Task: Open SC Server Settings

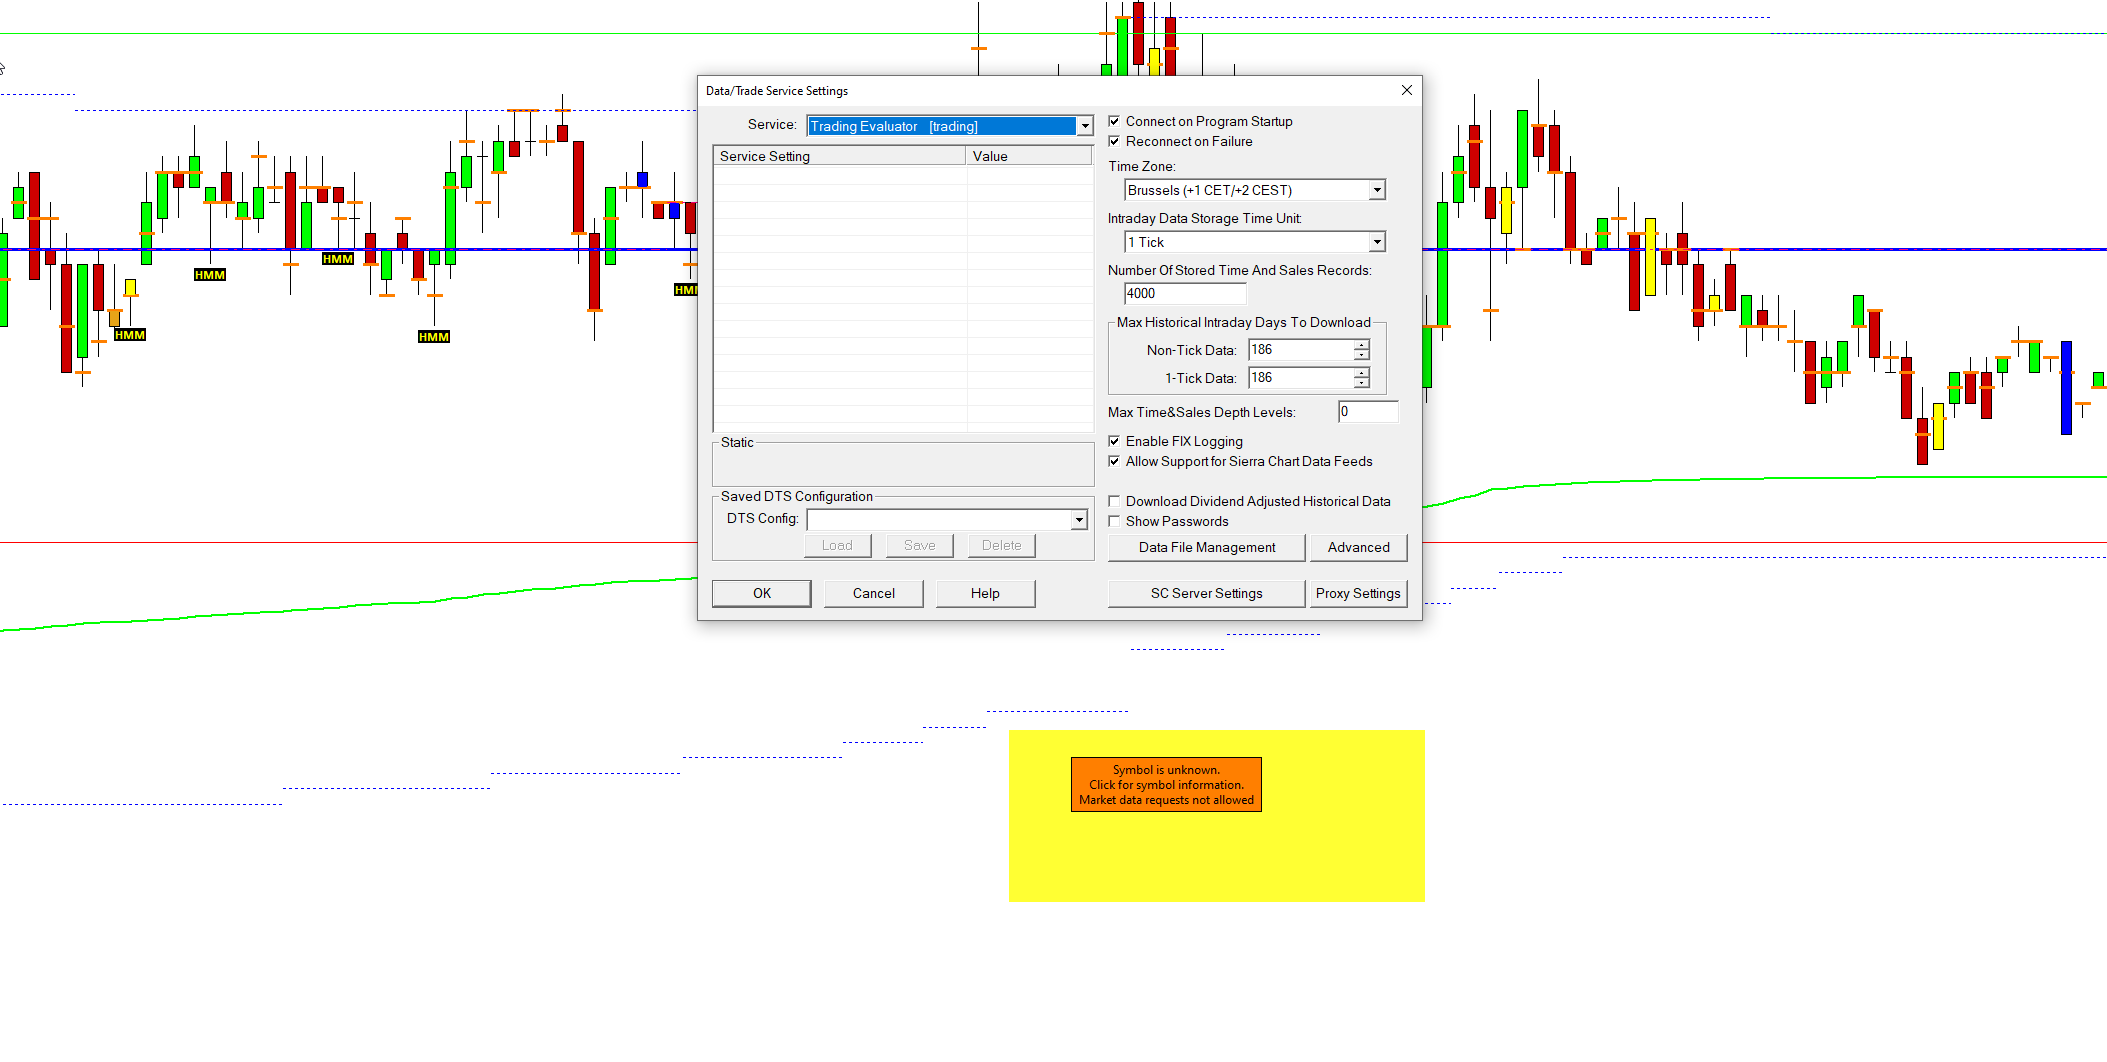Action: 1207,593
